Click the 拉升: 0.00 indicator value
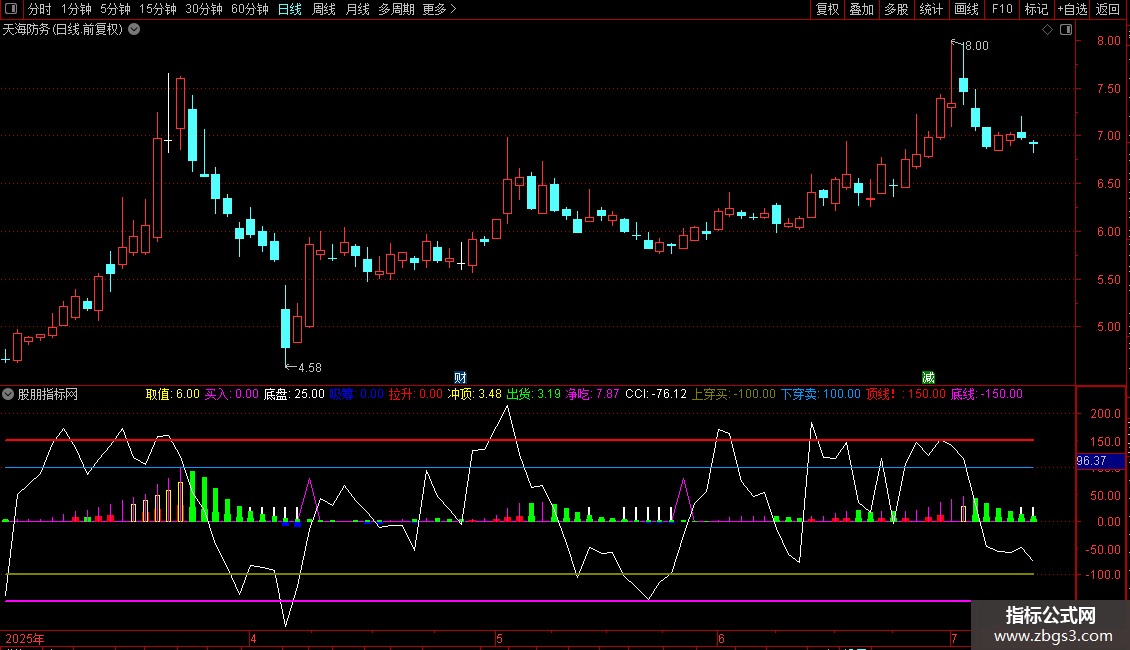The width and height of the screenshot is (1130, 650). 416,394
